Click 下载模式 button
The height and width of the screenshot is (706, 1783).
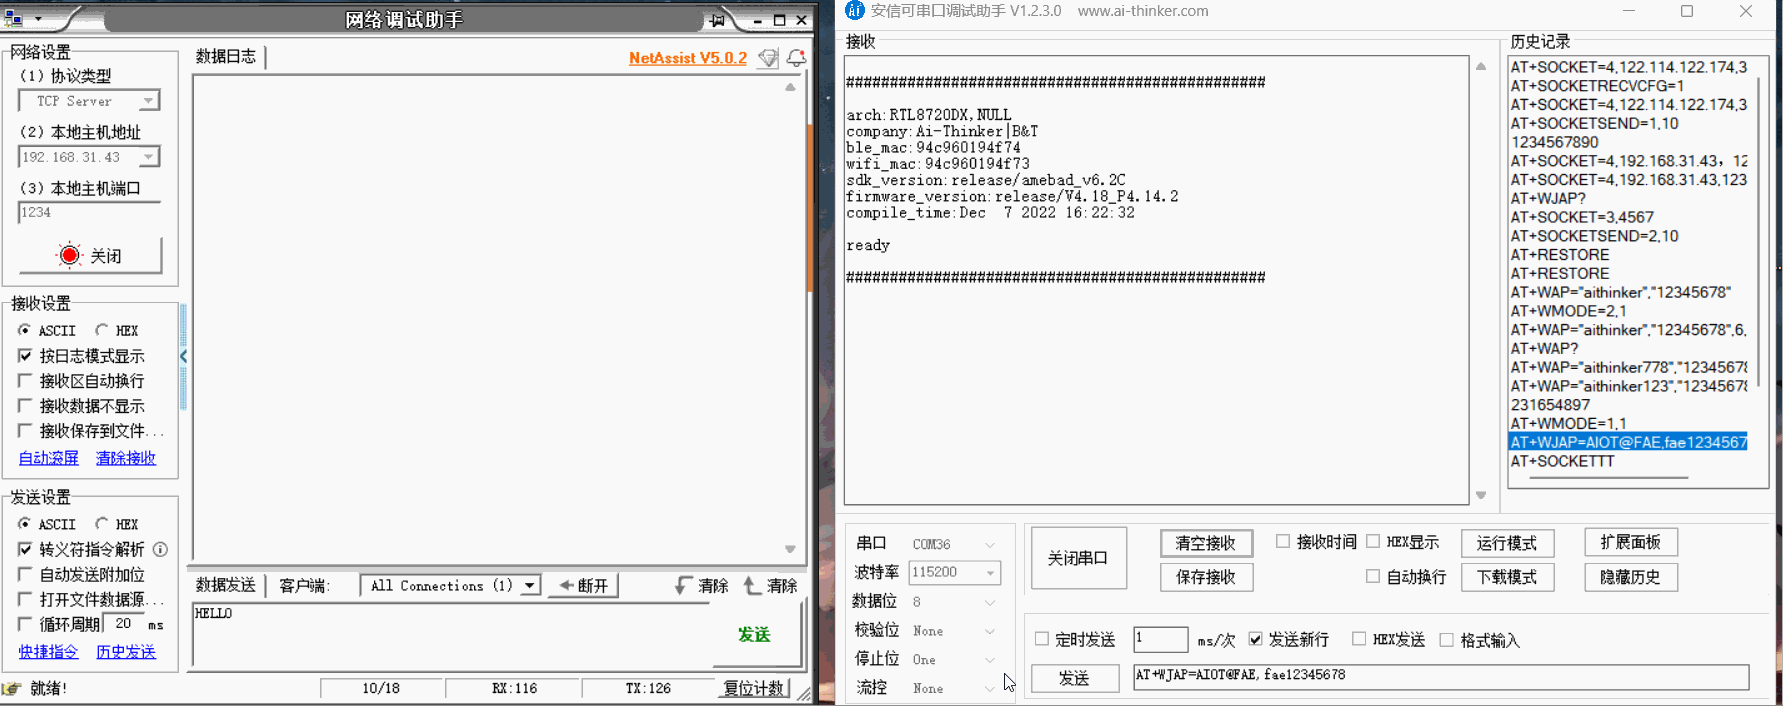[1507, 577]
